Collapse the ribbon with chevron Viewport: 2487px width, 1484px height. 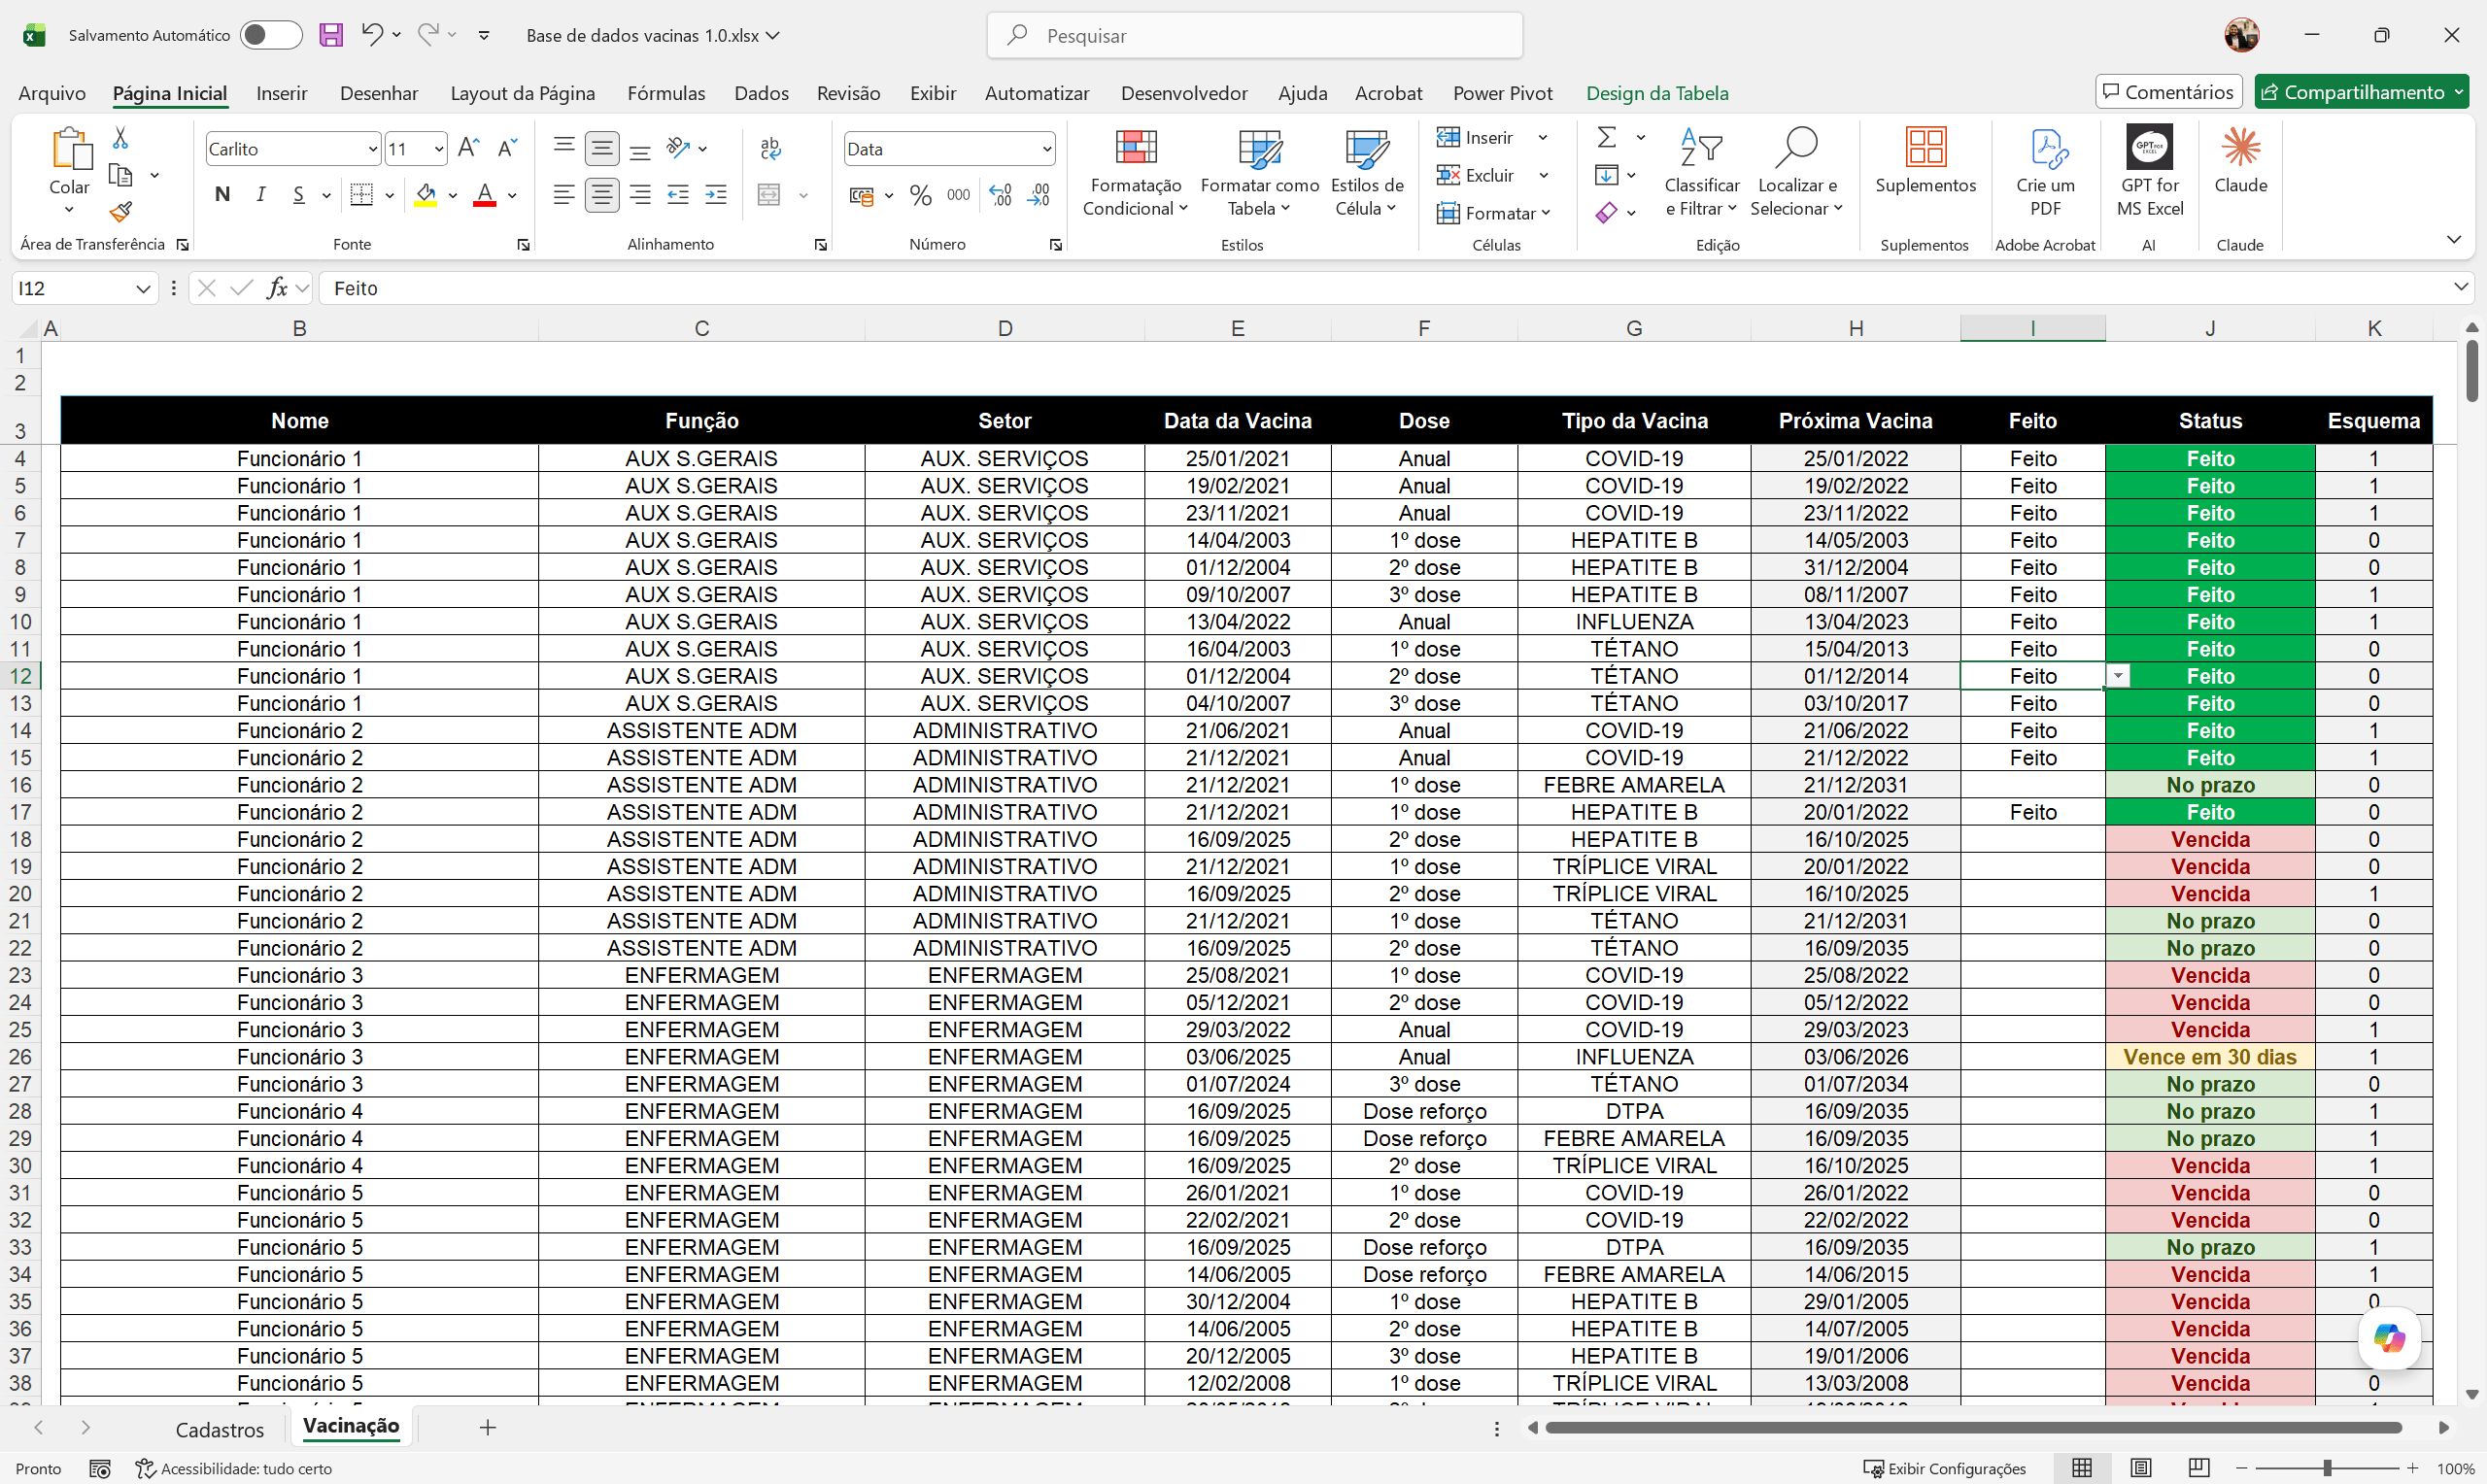(x=2453, y=240)
